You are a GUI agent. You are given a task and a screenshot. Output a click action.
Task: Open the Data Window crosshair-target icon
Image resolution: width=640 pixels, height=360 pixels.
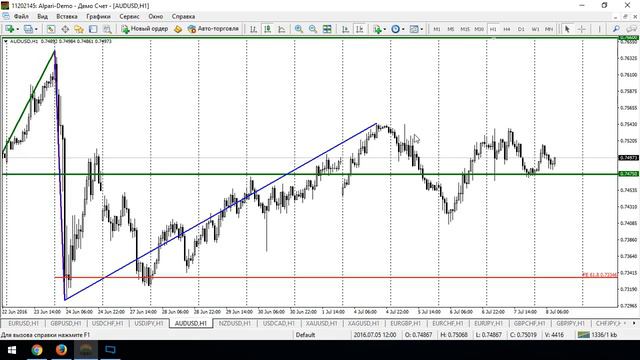point(65,29)
